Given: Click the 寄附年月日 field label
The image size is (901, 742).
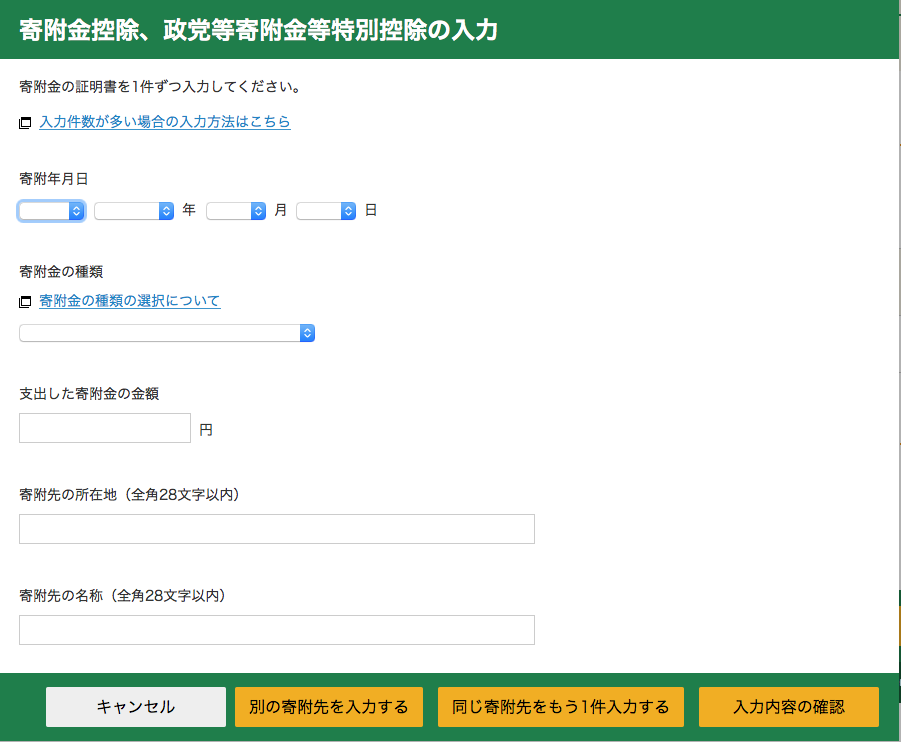Looking at the screenshot, I should 54,179.
